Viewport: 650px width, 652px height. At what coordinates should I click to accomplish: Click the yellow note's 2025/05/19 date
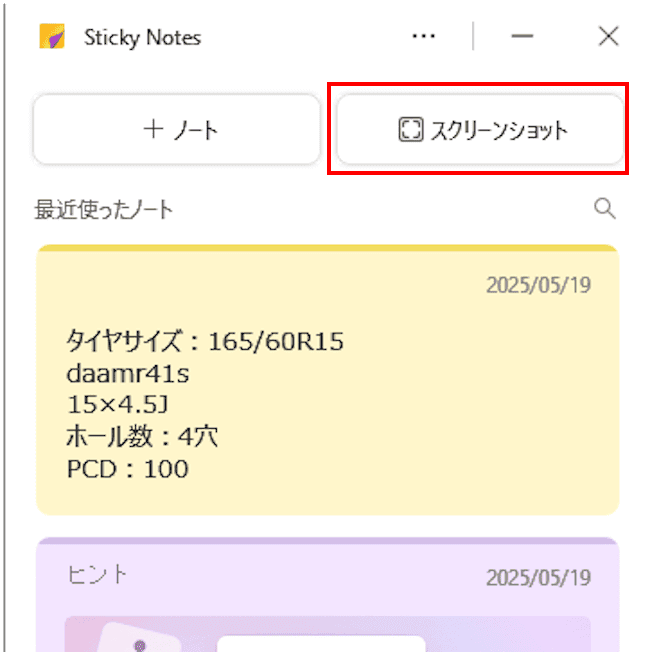539,285
